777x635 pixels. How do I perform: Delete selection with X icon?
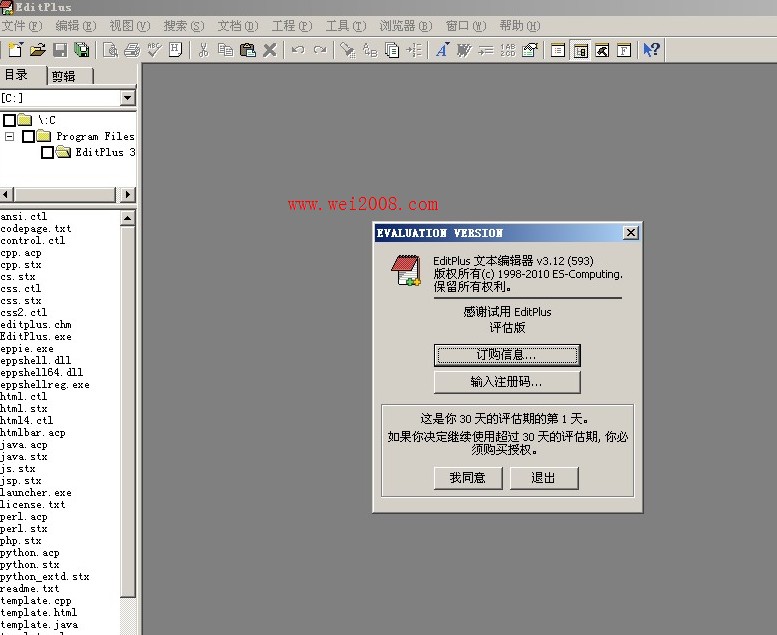[270, 50]
